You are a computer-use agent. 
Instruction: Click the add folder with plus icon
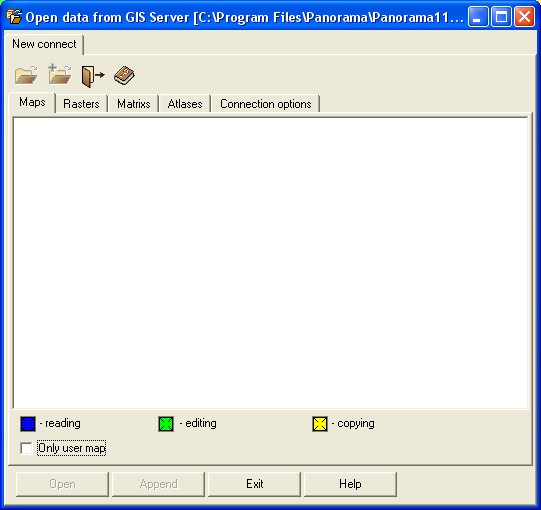pos(60,74)
